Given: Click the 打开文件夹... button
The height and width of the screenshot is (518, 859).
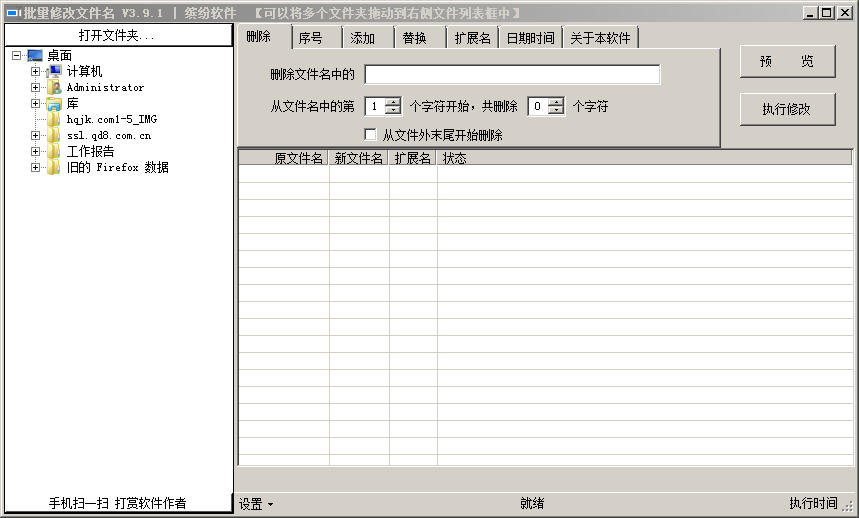Looking at the screenshot, I should 117,35.
